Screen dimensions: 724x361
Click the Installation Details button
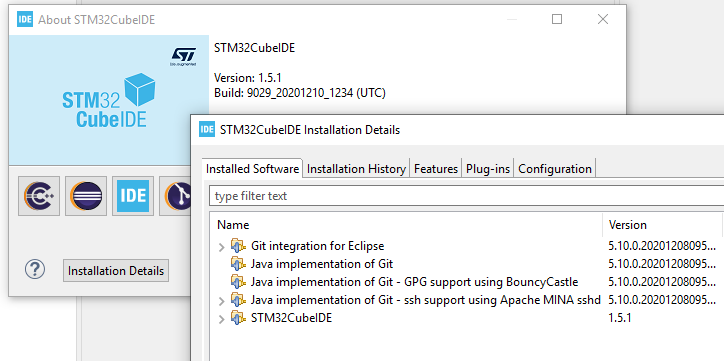coord(116,271)
